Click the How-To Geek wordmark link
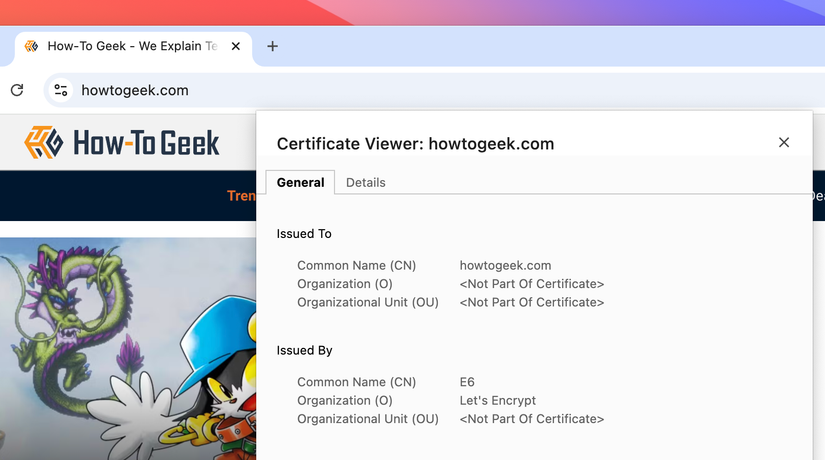Image resolution: width=825 pixels, height=460 pixels. (x=146, y=143)
